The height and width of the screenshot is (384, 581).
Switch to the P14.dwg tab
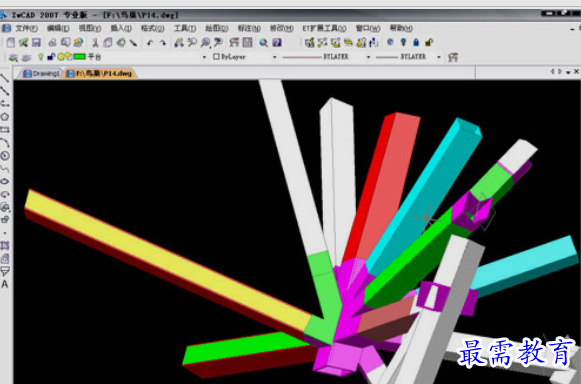coord(100,73)
